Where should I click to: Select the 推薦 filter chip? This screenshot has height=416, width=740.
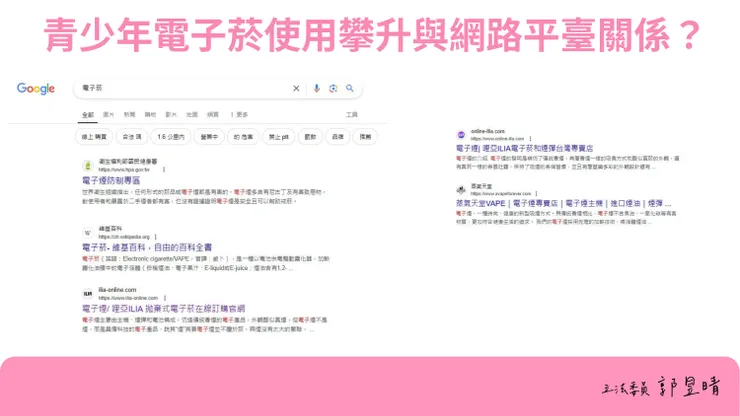365,137
